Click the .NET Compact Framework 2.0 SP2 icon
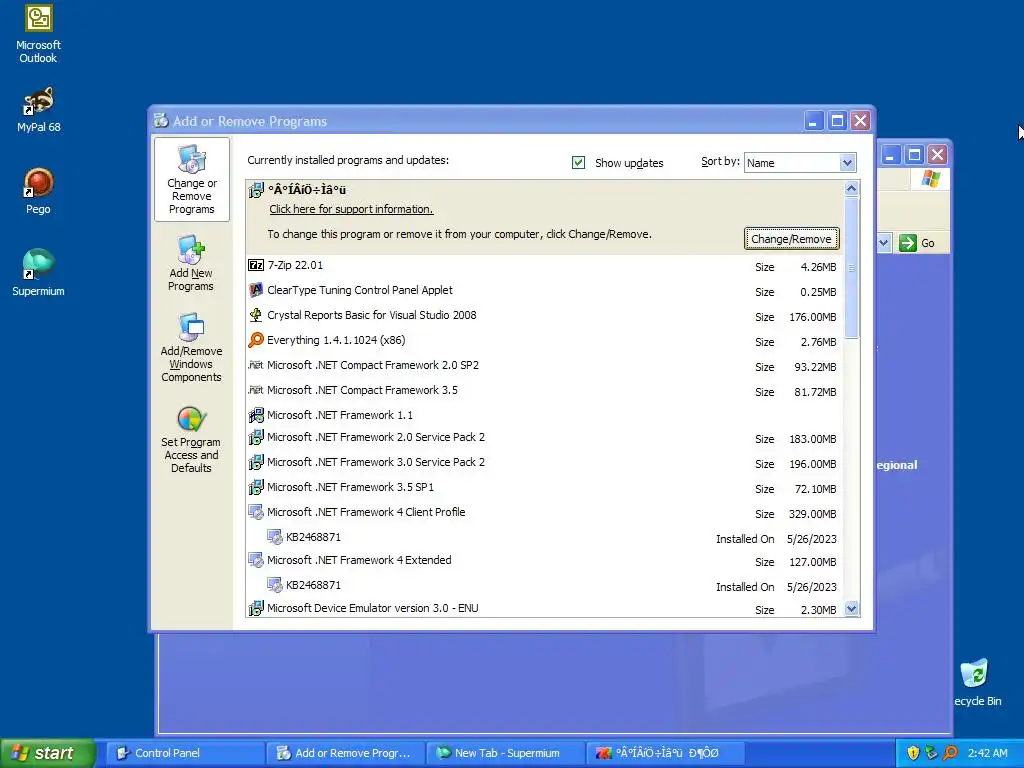This screenshot has height=768, width=1024. [x=255, y=365]
